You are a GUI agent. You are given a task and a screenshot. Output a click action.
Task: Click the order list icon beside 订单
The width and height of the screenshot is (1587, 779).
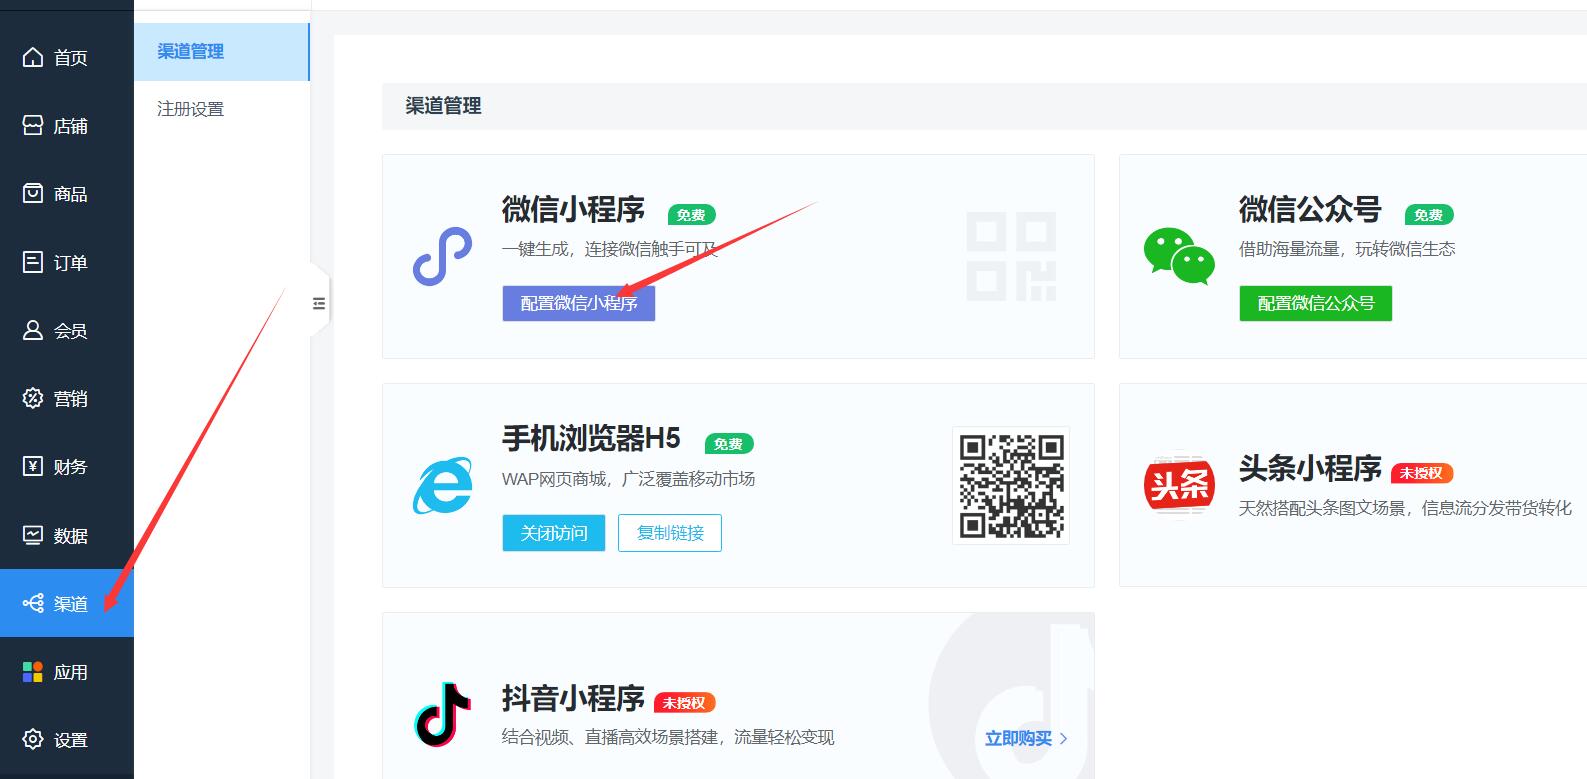[x=33, y=262]
